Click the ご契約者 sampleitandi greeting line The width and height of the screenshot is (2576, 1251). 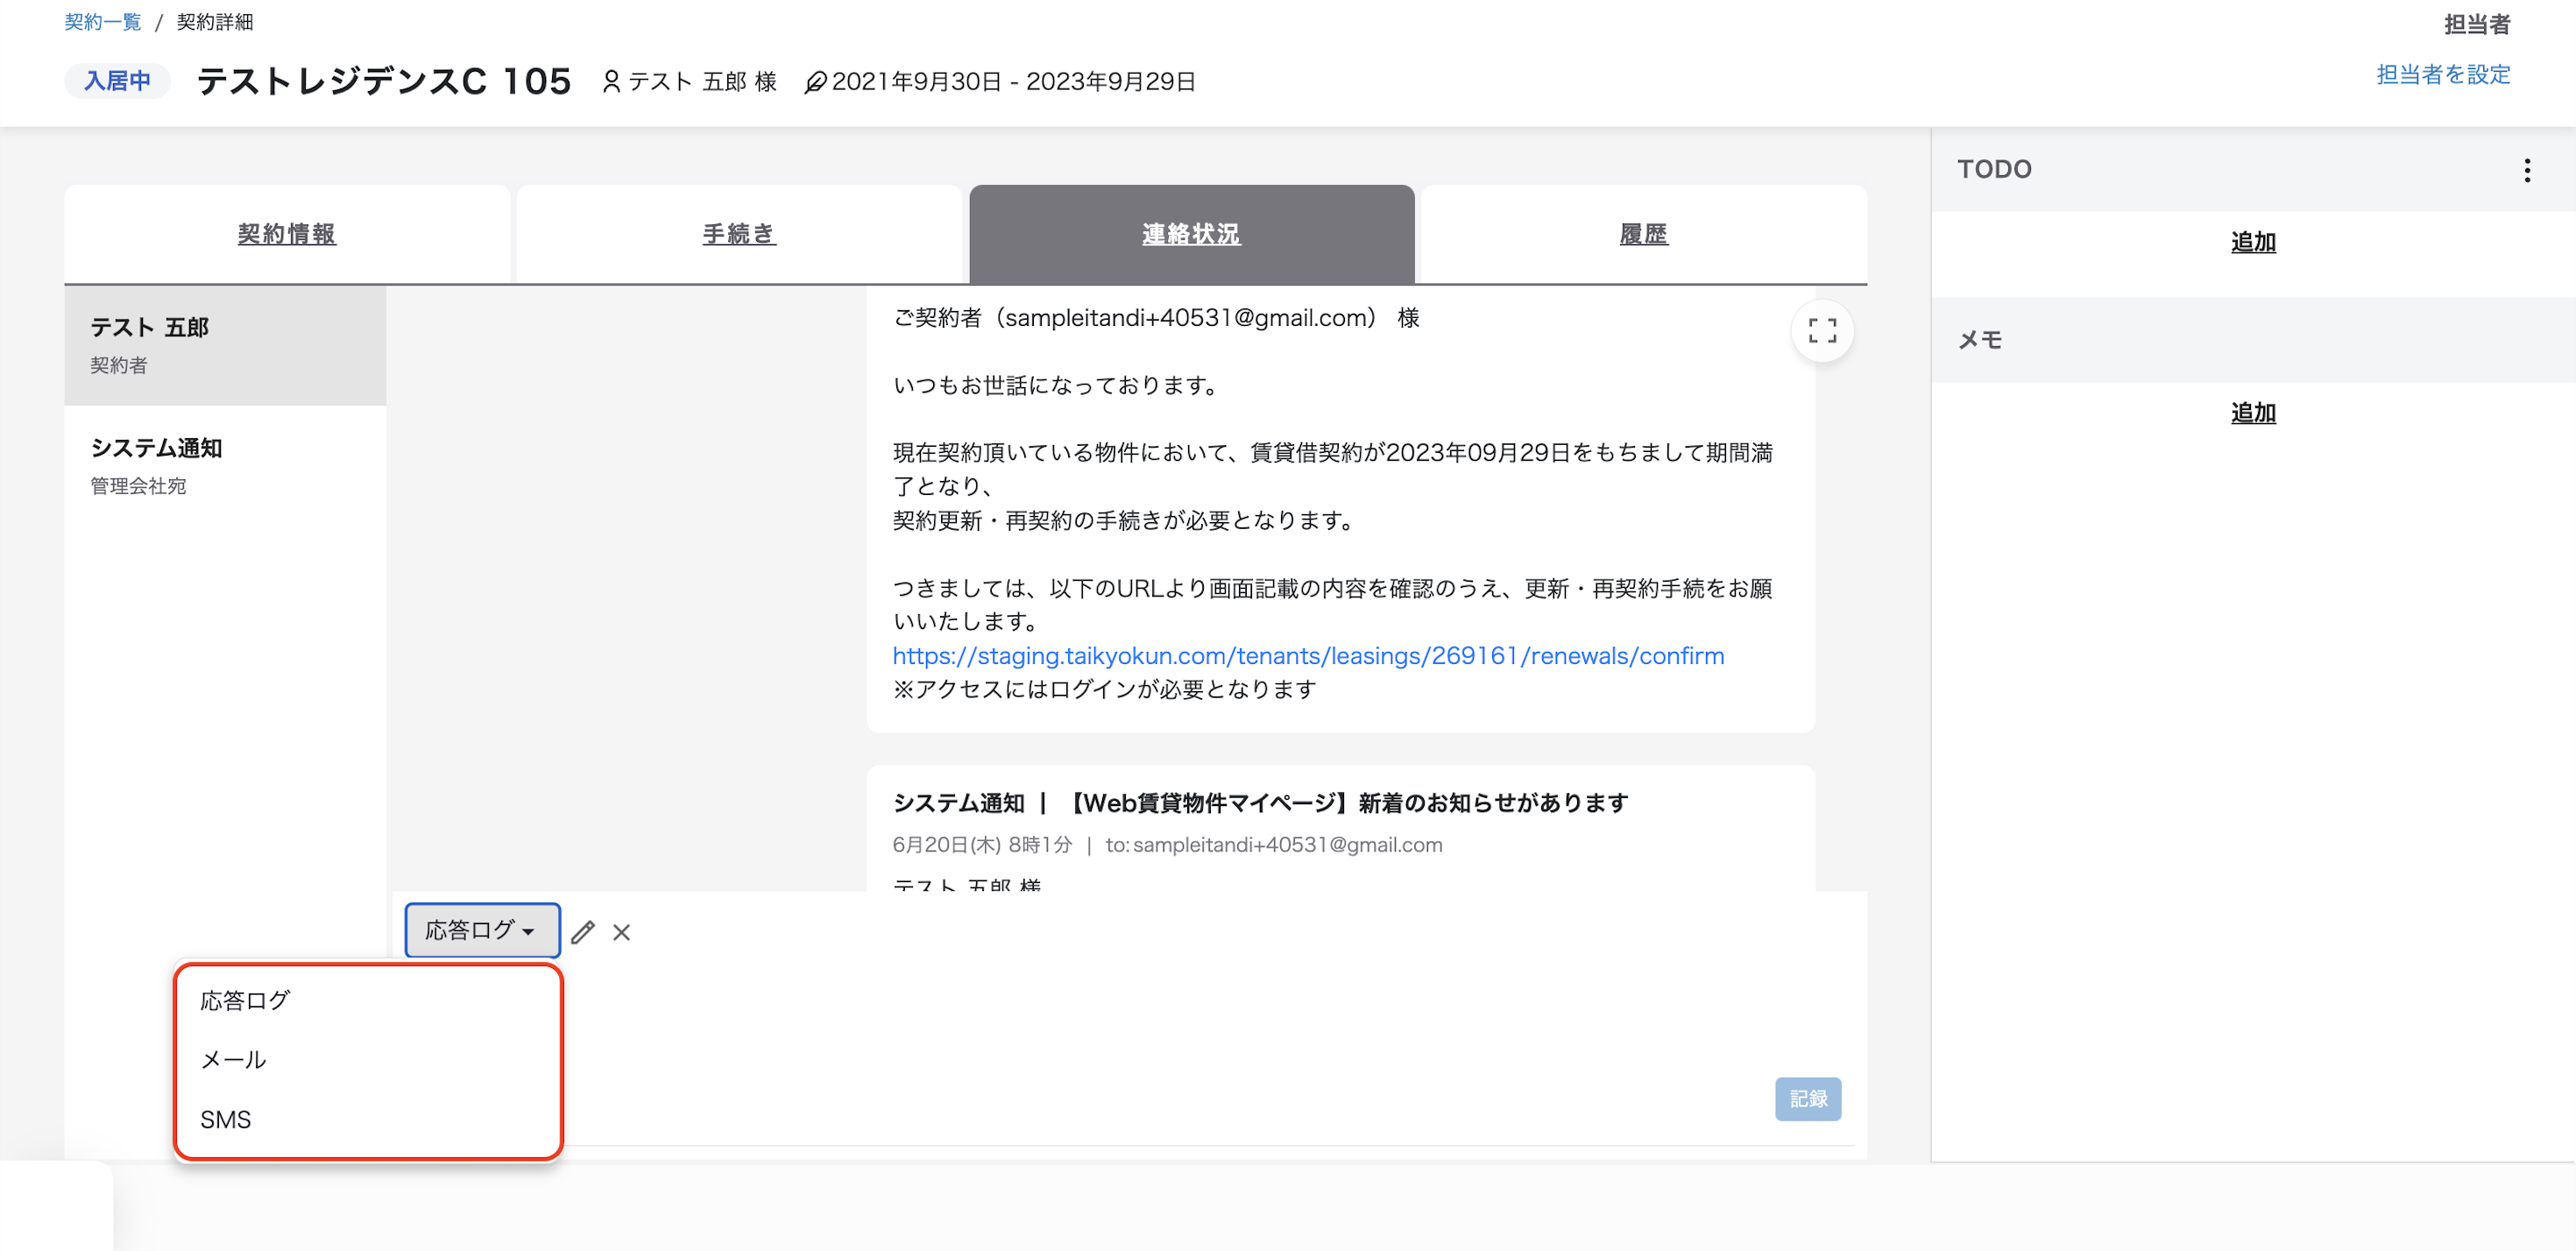click(x=1156, y=318)
